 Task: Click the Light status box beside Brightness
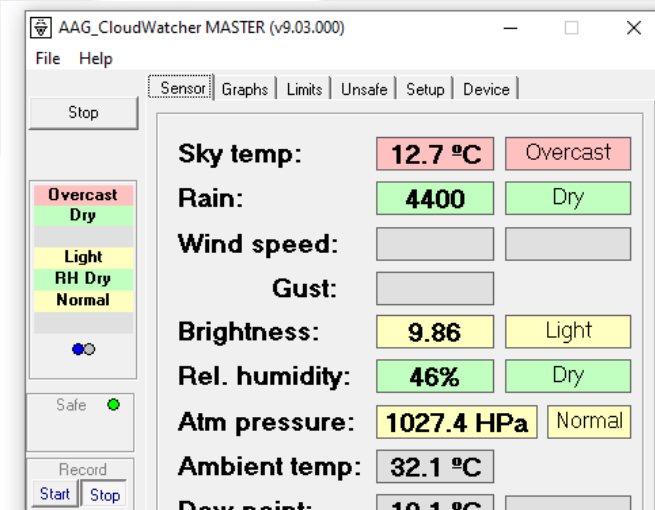coord(568,332)
